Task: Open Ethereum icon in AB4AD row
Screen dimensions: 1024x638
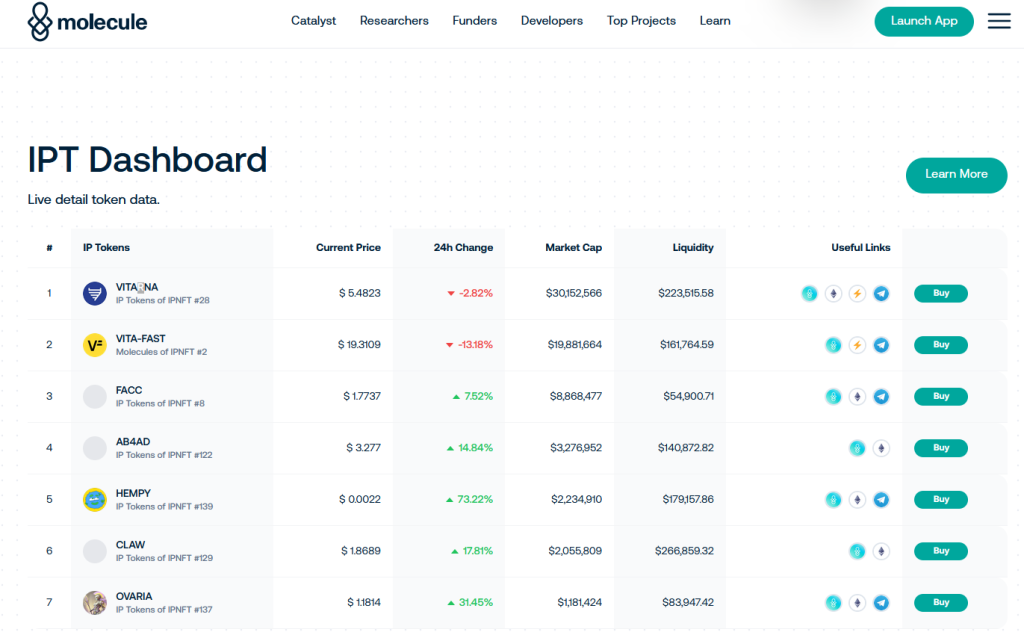Action: (881, 449)
